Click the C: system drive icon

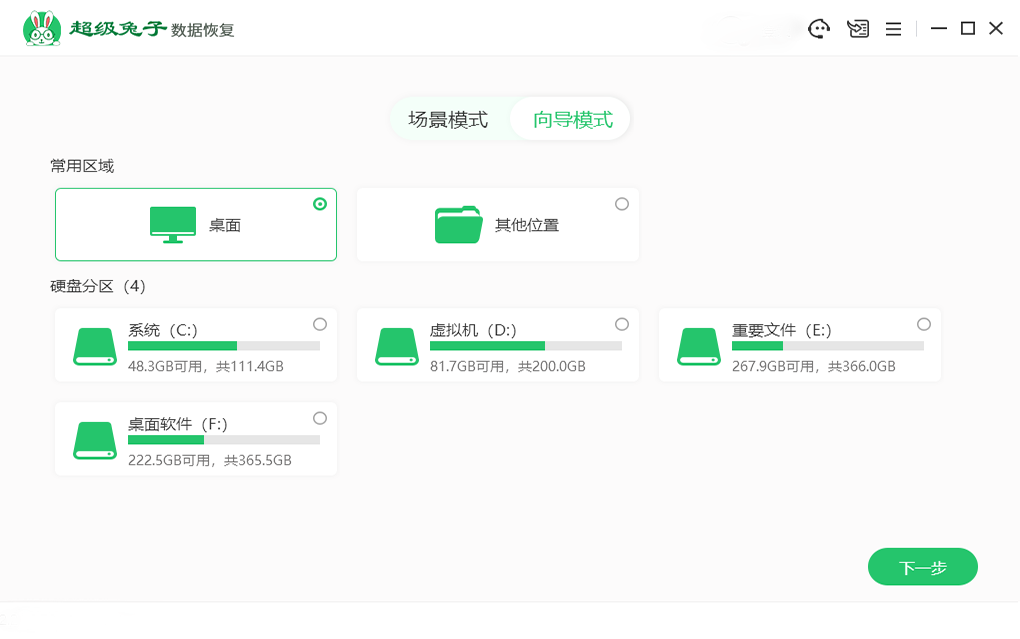[x=95, y=345]
